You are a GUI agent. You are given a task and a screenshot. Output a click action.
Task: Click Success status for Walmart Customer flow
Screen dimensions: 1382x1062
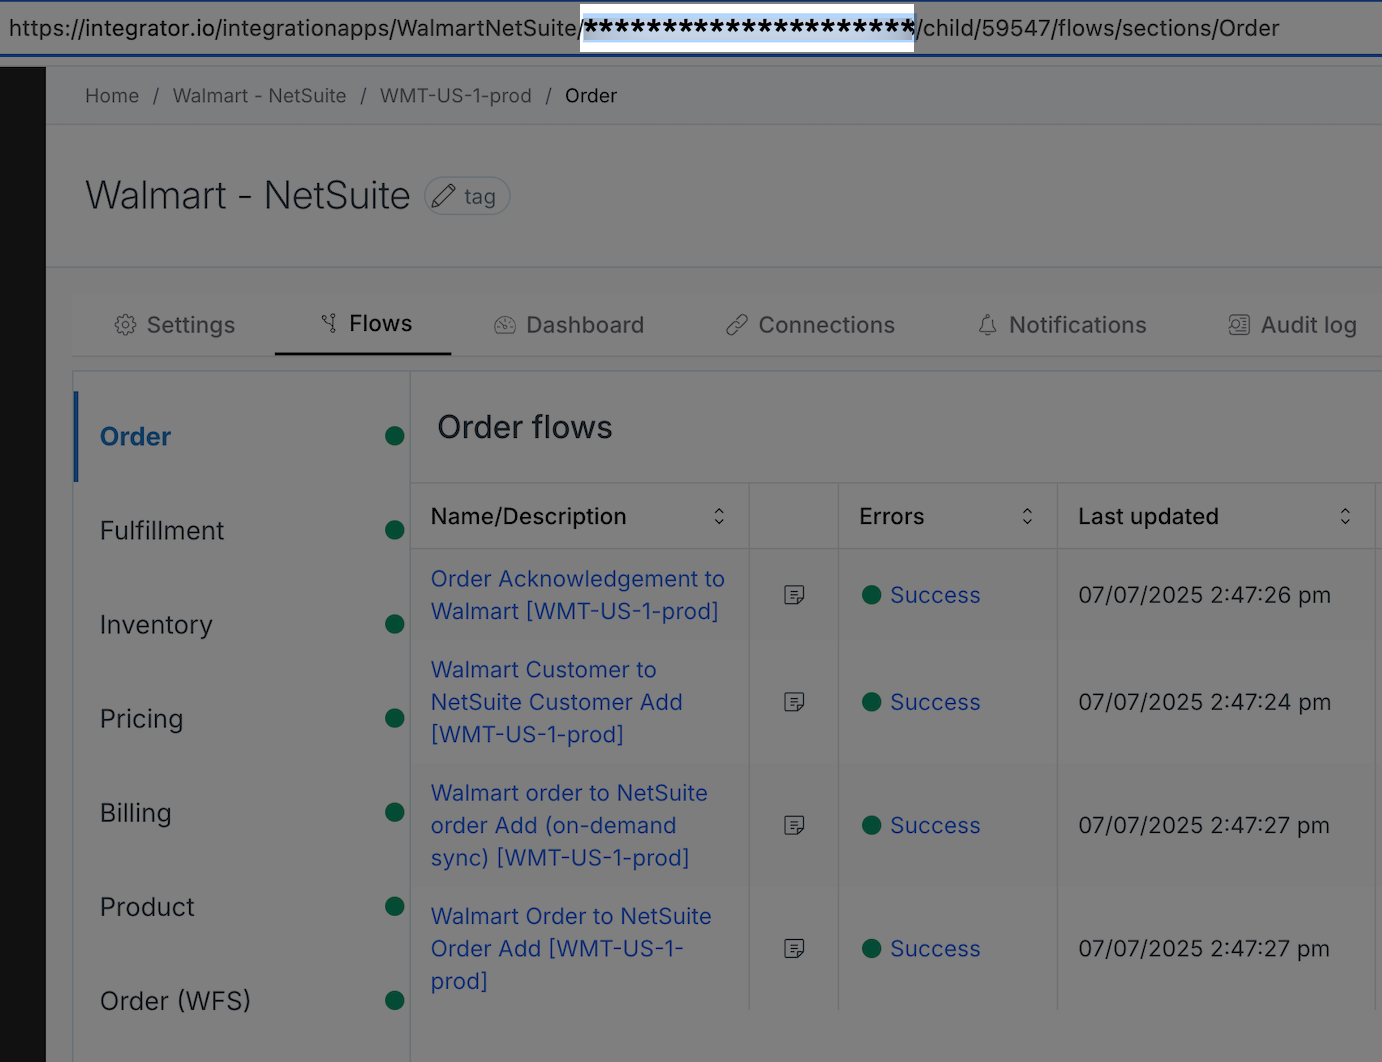935,702
